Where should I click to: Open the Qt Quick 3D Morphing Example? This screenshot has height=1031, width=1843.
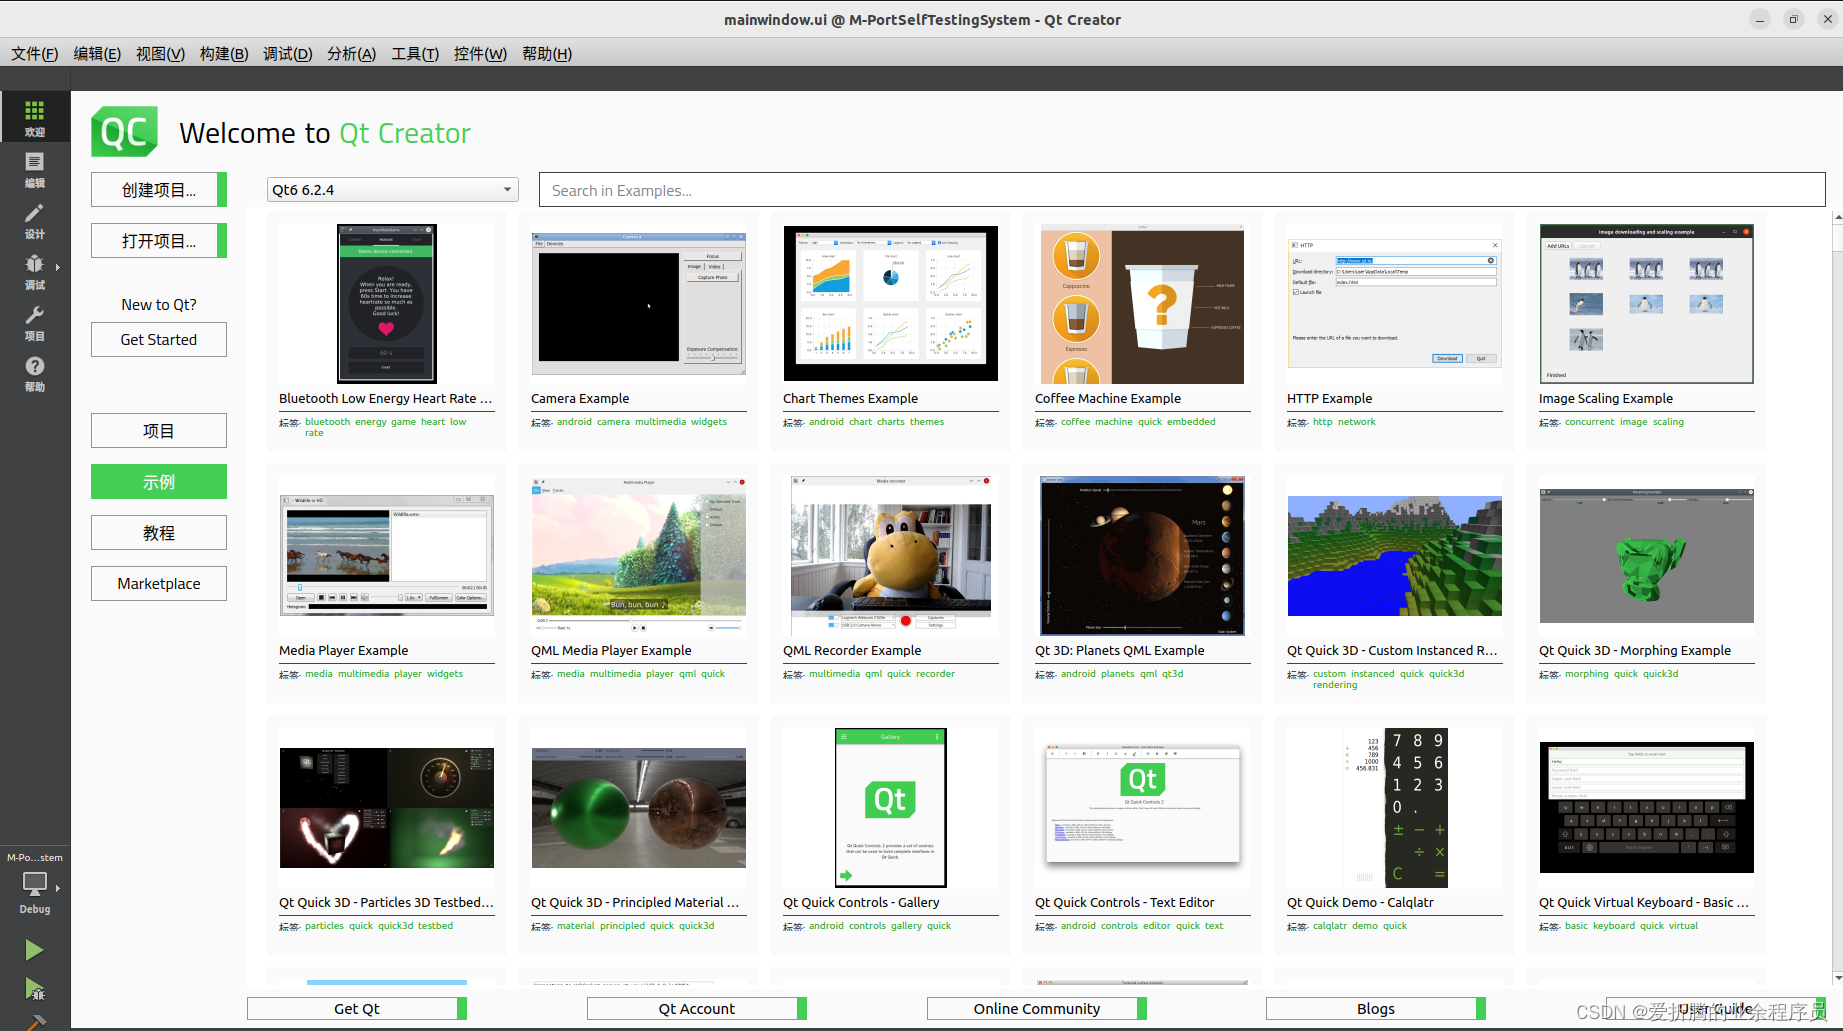(x=1647, y=556)
